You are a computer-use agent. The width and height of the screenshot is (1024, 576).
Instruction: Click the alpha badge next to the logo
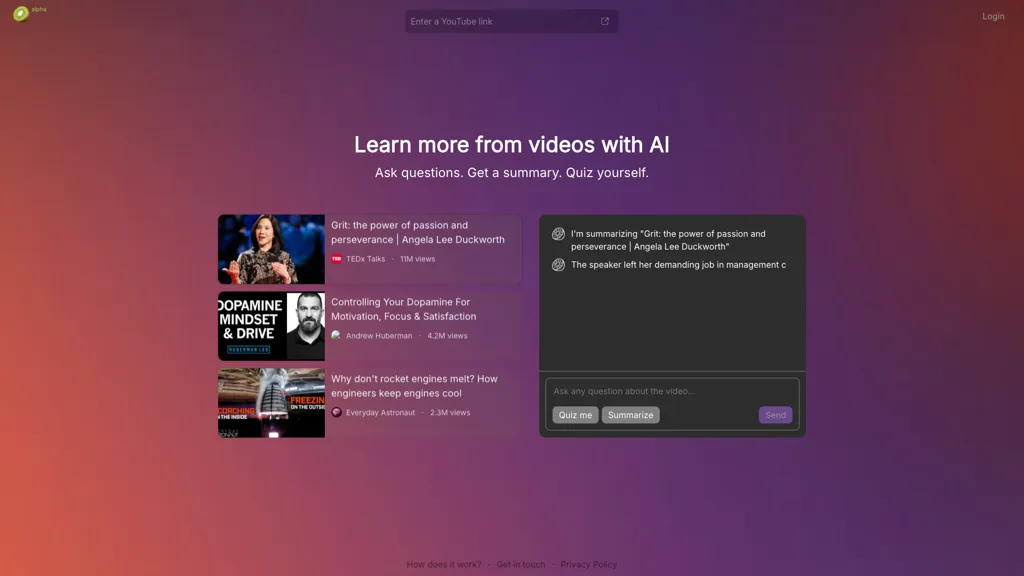(x=37, y=10)
